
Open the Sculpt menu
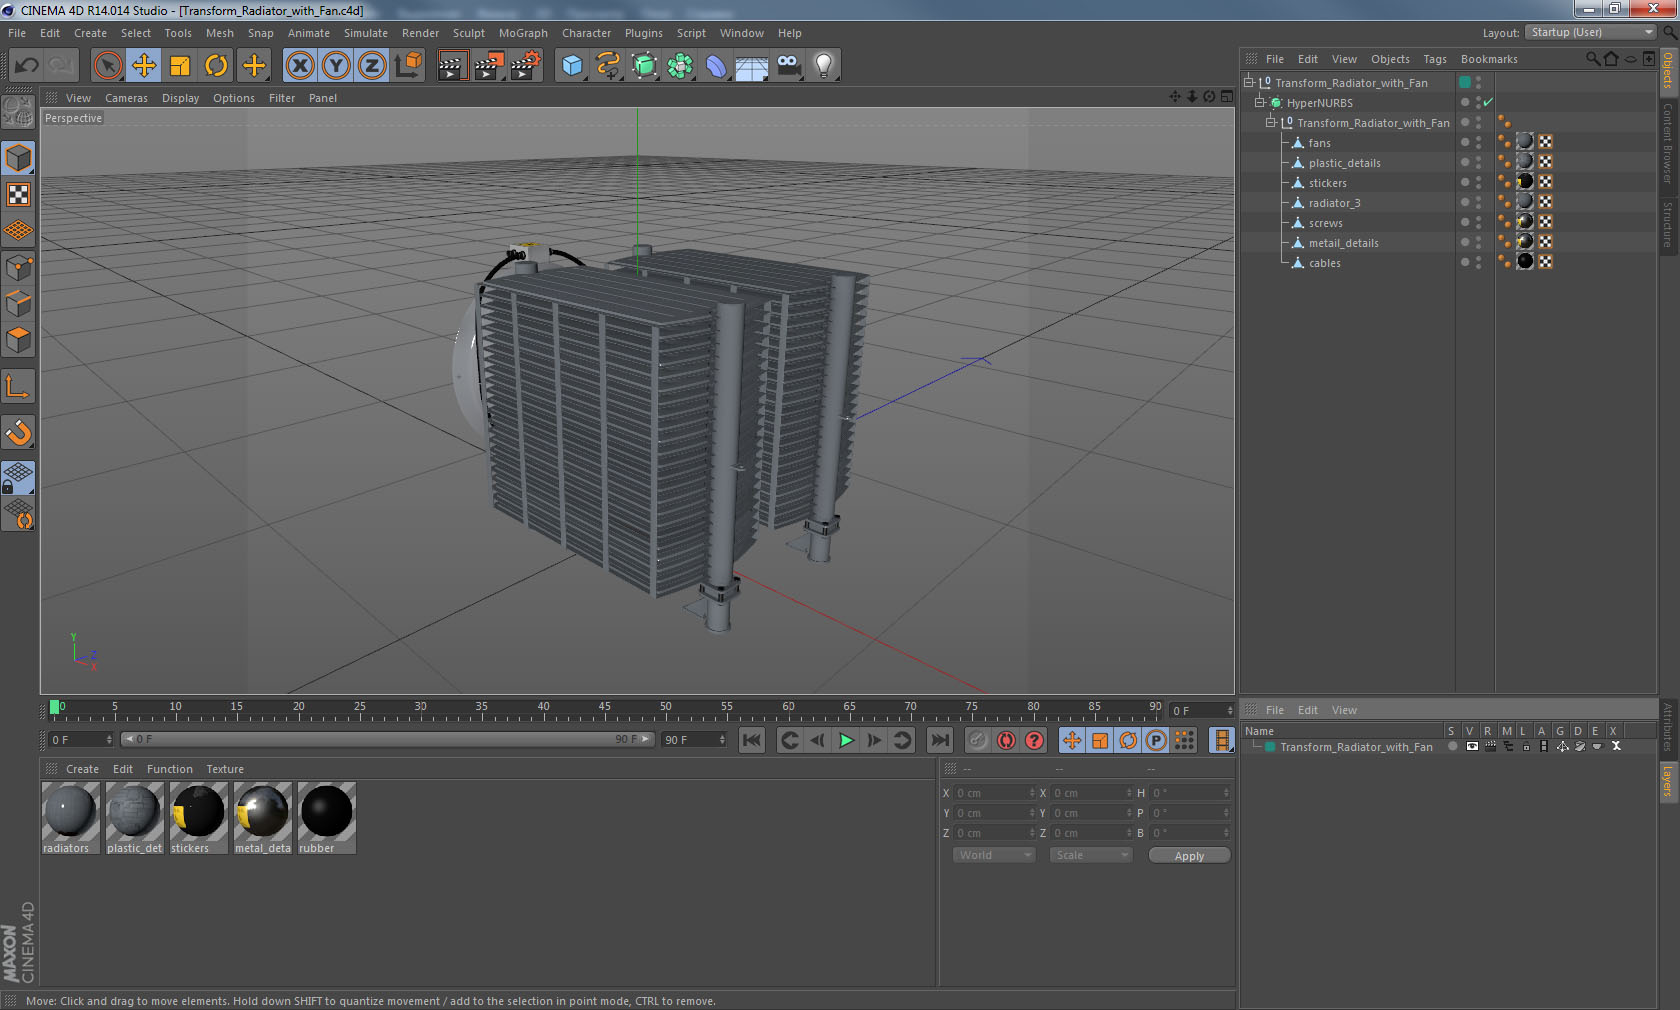tap(468, 33)
